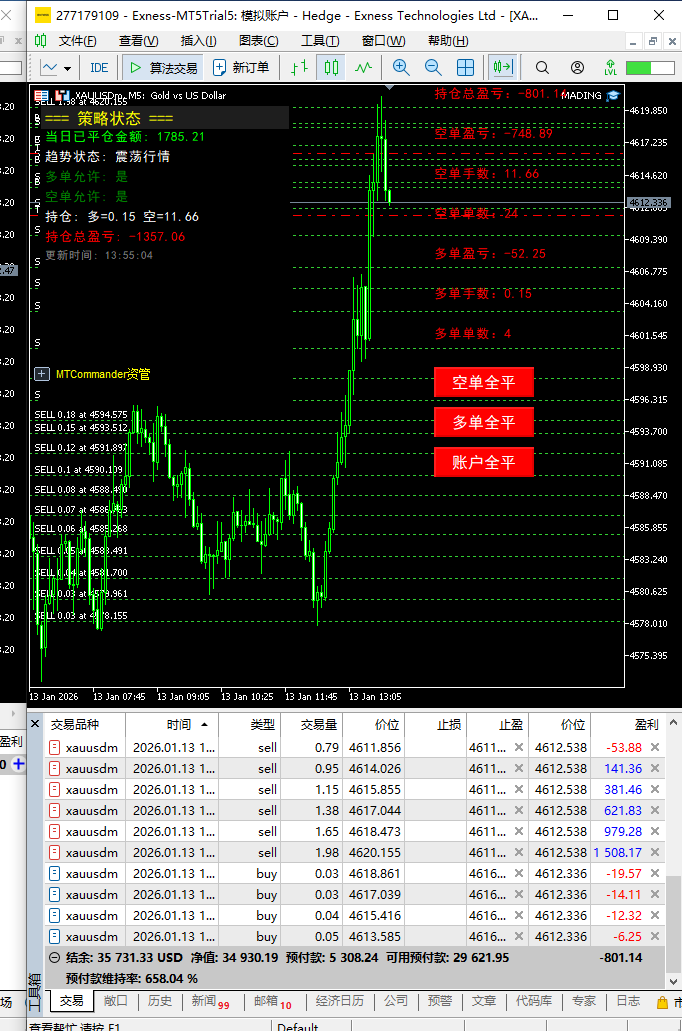Select the sell 1.15 order row icon
This screenshot has width=682, height=1031.
(55, 789)
